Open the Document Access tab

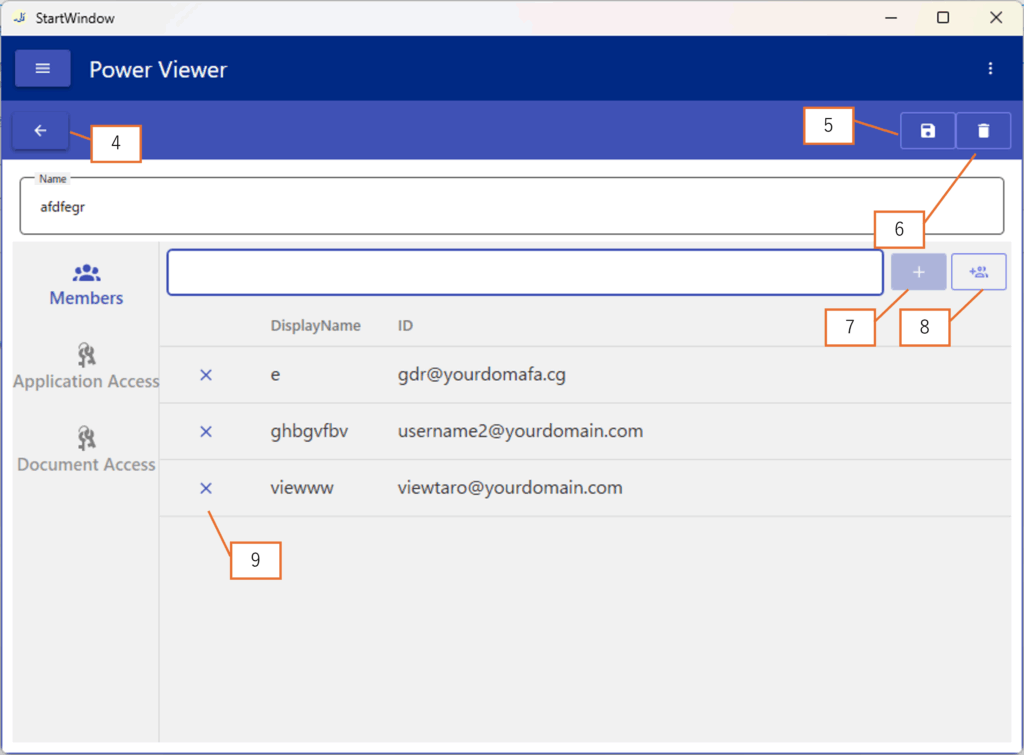pyautogui.click(x=86, y=450)
